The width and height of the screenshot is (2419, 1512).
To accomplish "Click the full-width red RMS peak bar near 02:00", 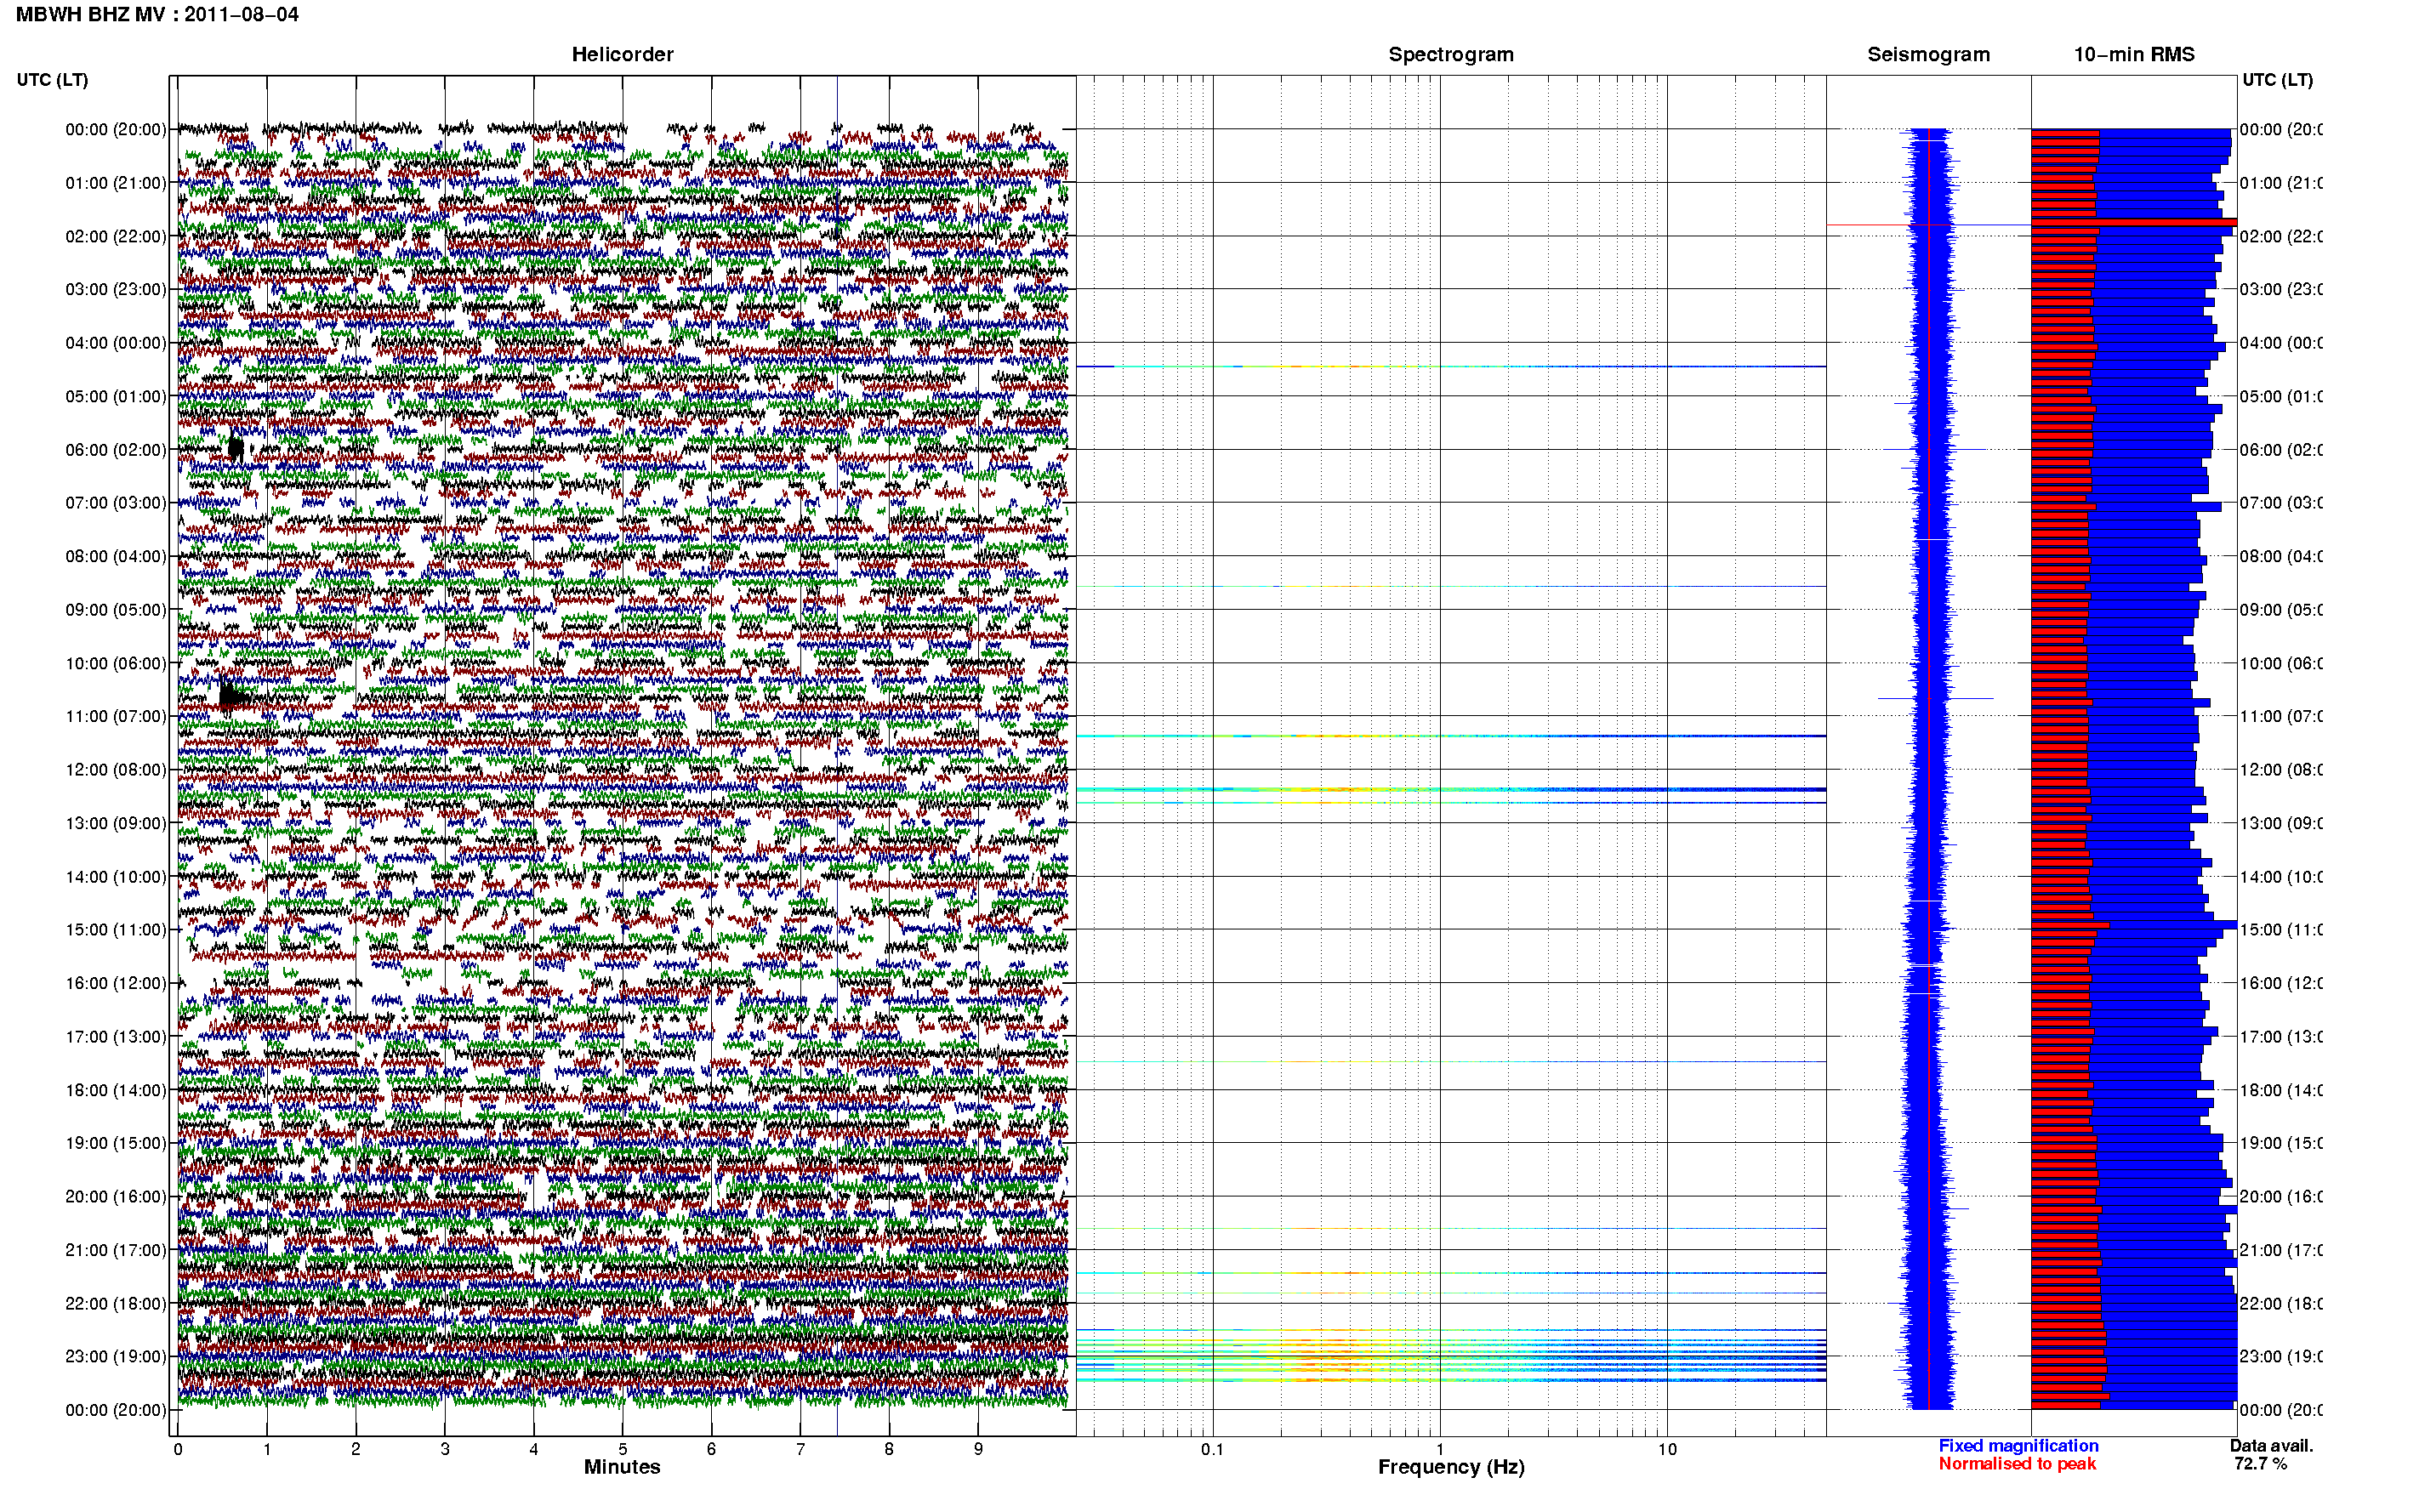I will click(2134, 222).
